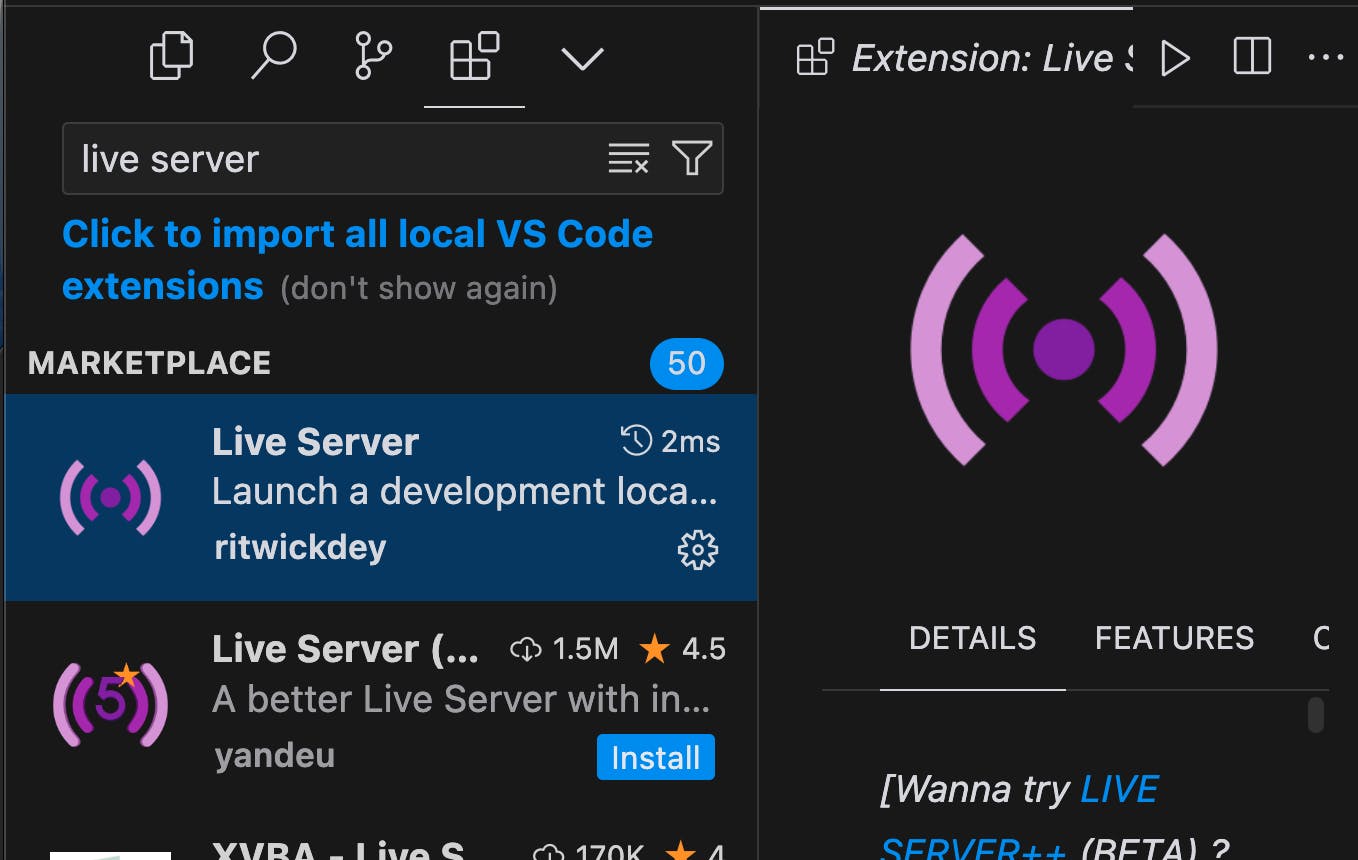
Task: Install the yandeu Live Server extension
Action: click(x=656, y=757)
